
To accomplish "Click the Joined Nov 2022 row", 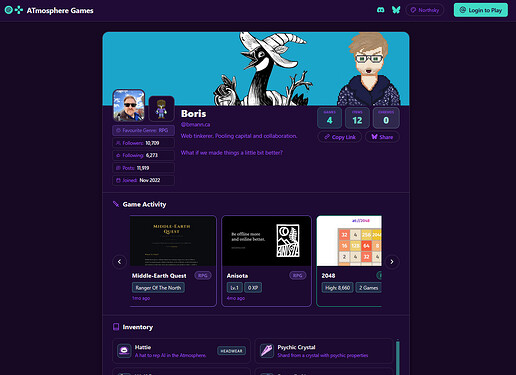I will pos(143,180).
